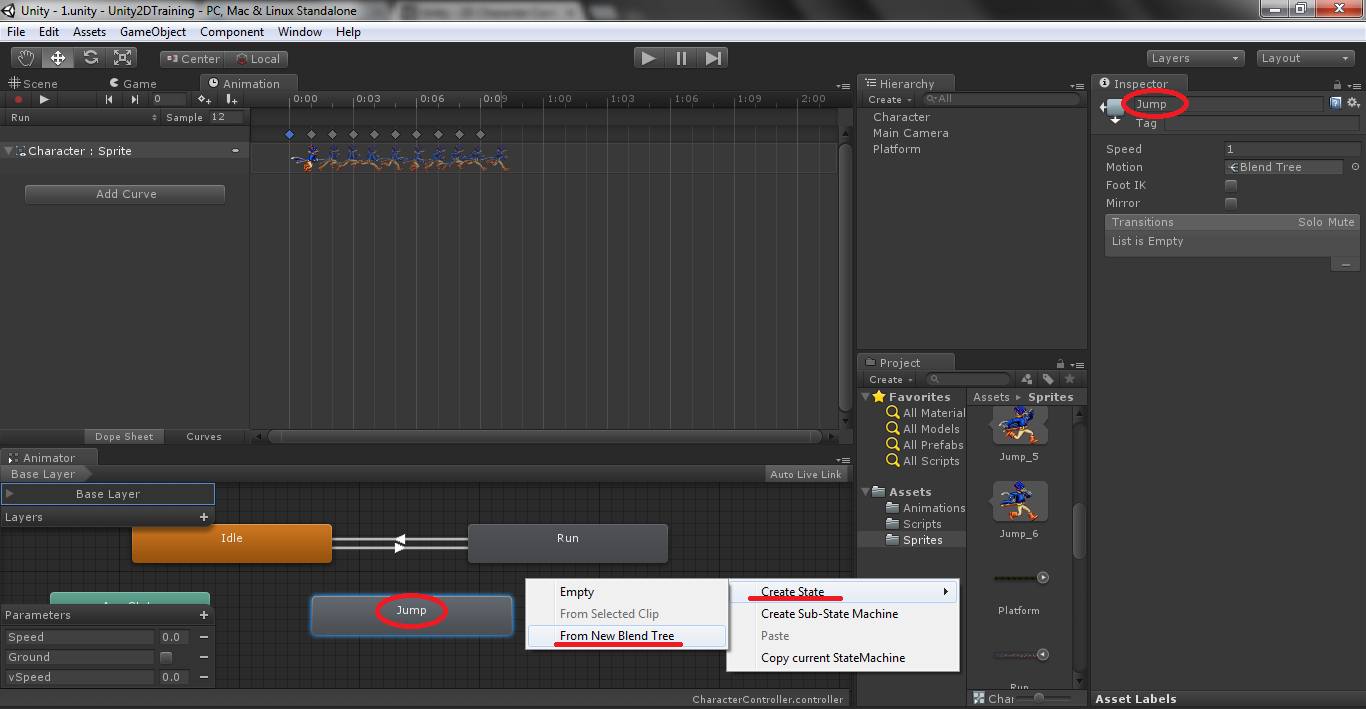Add a new animator layer
The width and height of the screenshot is (1366, 709).
click(x=204, y=517)
